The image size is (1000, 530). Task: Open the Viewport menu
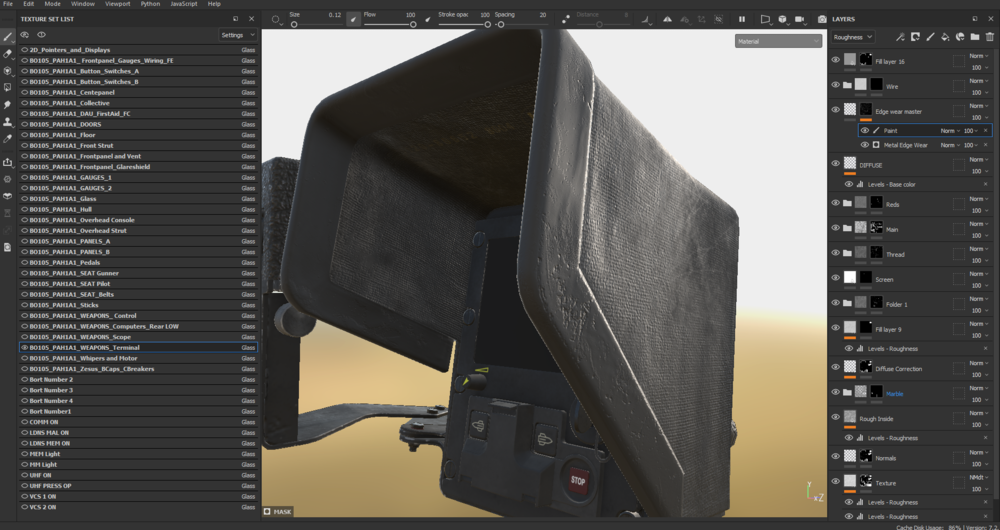(117, 4)
